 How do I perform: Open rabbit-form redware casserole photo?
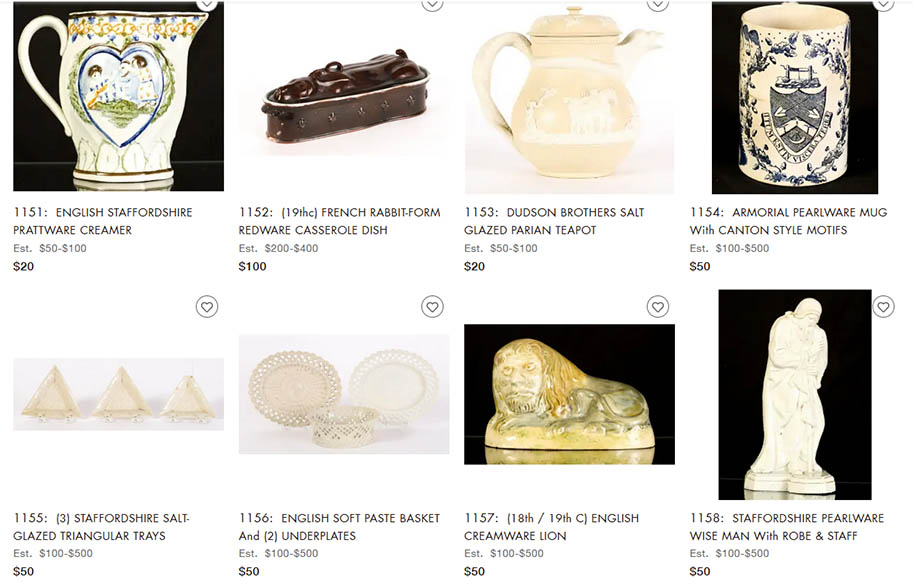(344, 98)
